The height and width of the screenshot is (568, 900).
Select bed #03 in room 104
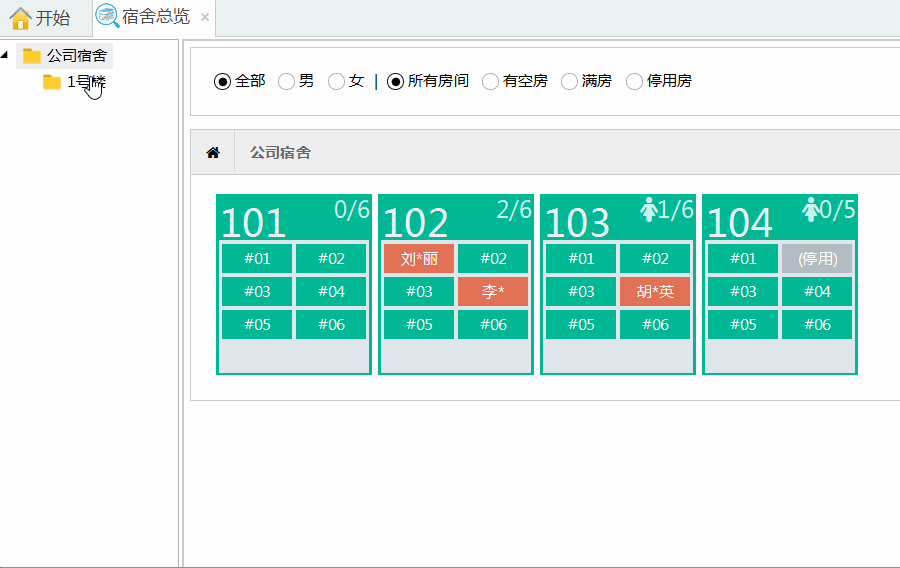pos(743,291)
